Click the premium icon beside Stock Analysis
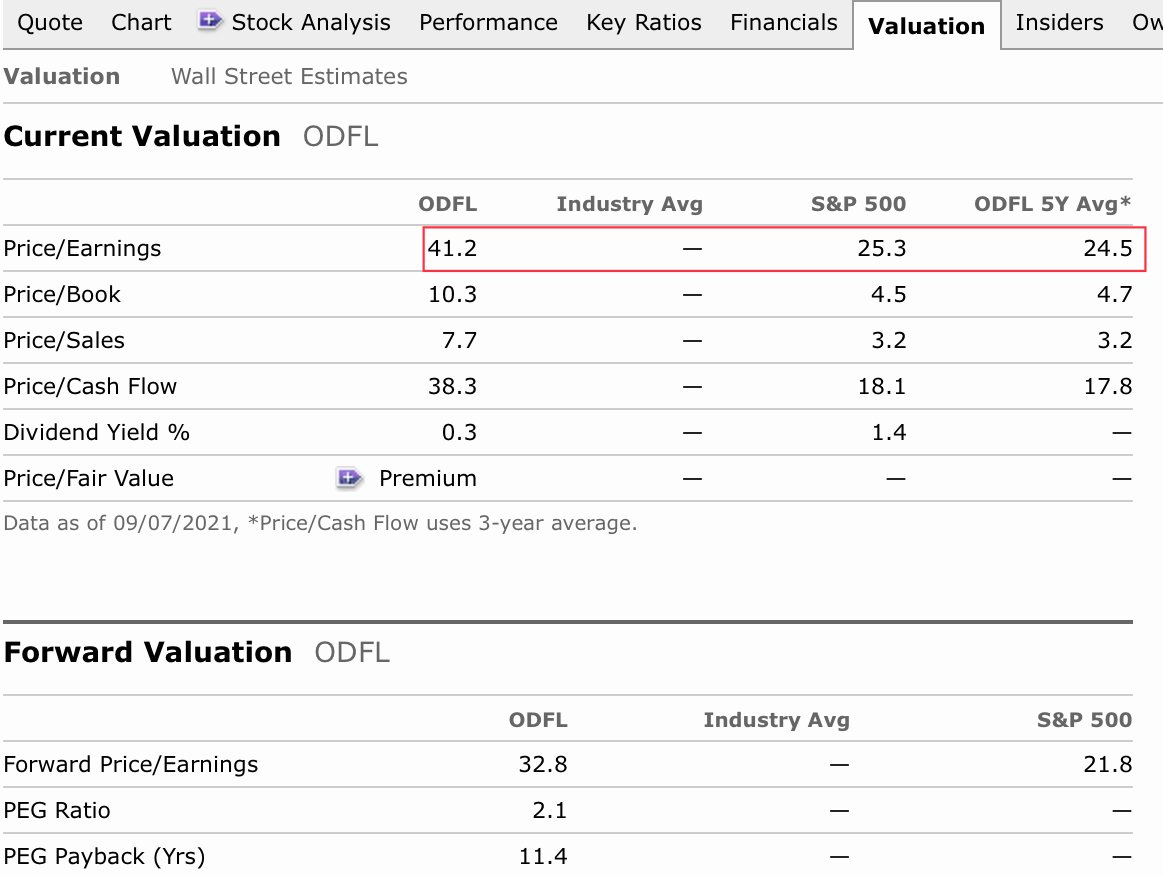The height and width of the screenshot is (877, 1163). 210,21
